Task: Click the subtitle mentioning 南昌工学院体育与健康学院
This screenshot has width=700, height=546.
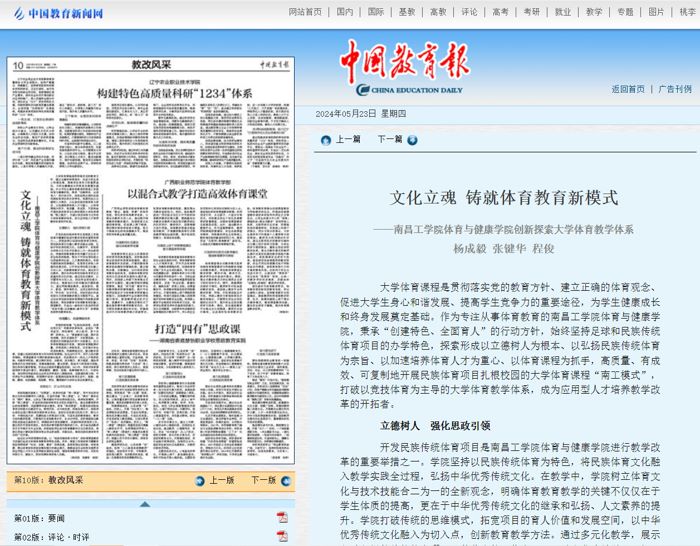Action: (x=504, y=229)
